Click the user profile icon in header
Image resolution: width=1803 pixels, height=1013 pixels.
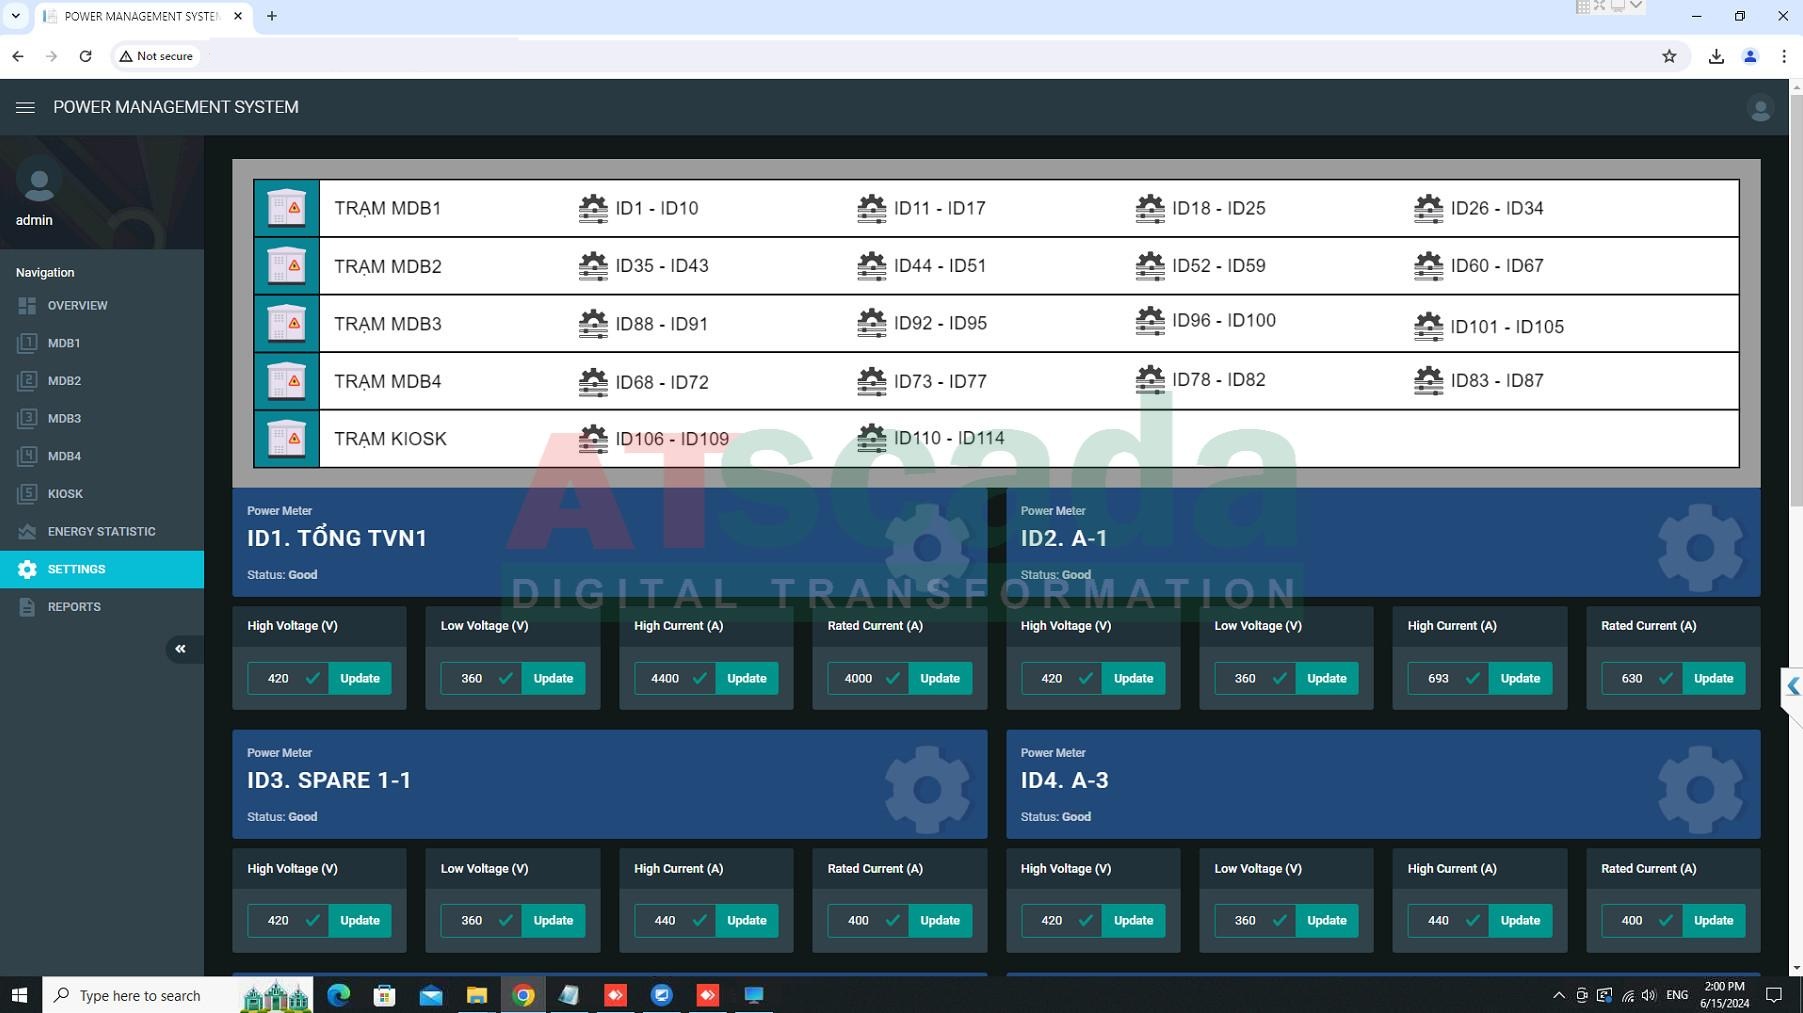(1759, 108)
